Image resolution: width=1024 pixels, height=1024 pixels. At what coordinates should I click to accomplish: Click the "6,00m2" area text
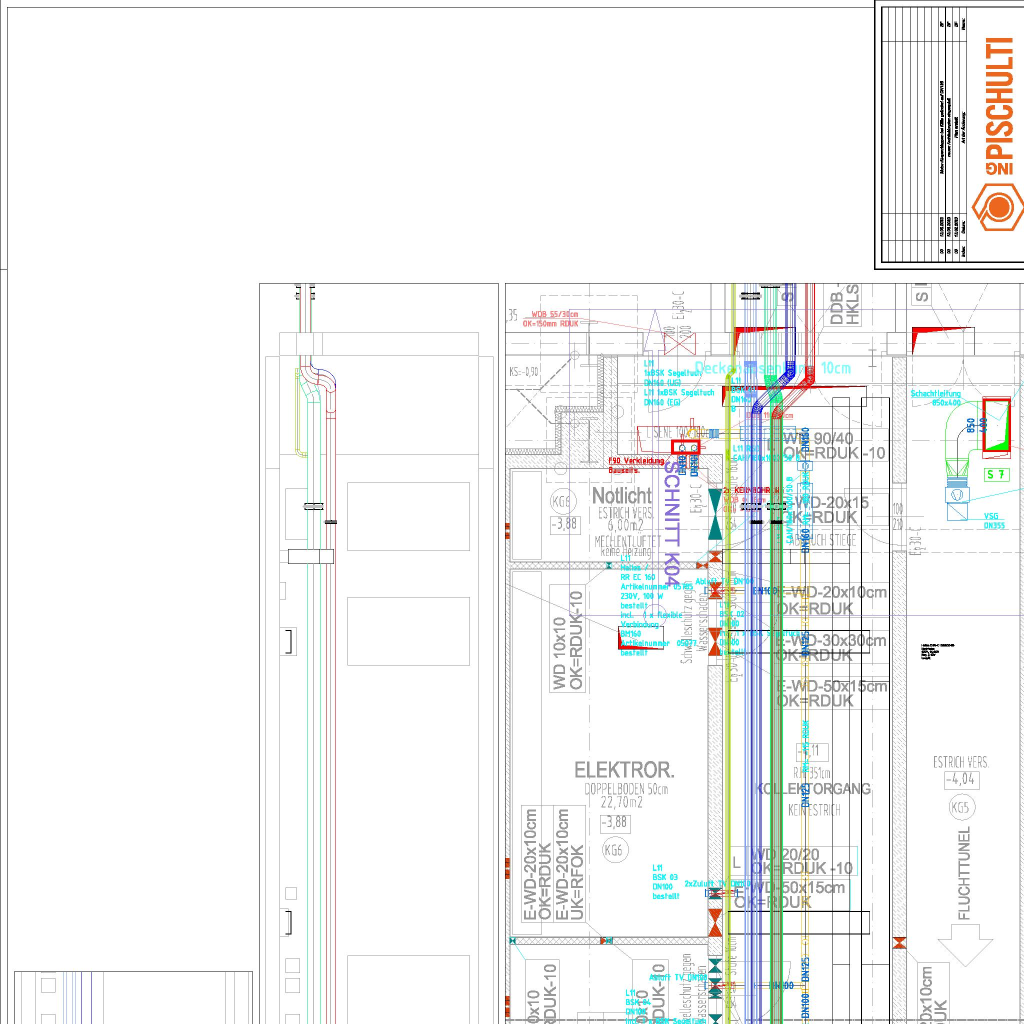tap(626, 526)
